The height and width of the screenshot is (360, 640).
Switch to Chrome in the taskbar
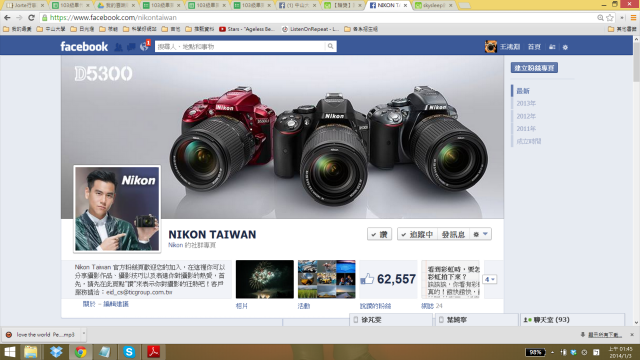tap(80, 352)
